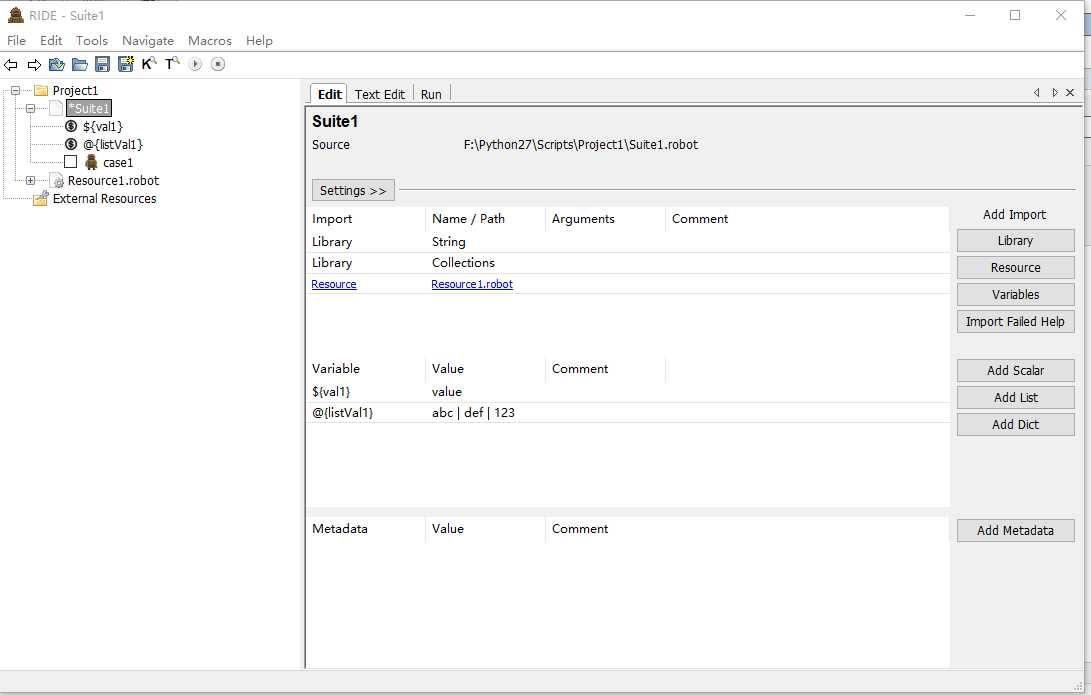1091x695 pixels.
Task: Click the blue Resource link in Import column
Action: coord(333,284)
